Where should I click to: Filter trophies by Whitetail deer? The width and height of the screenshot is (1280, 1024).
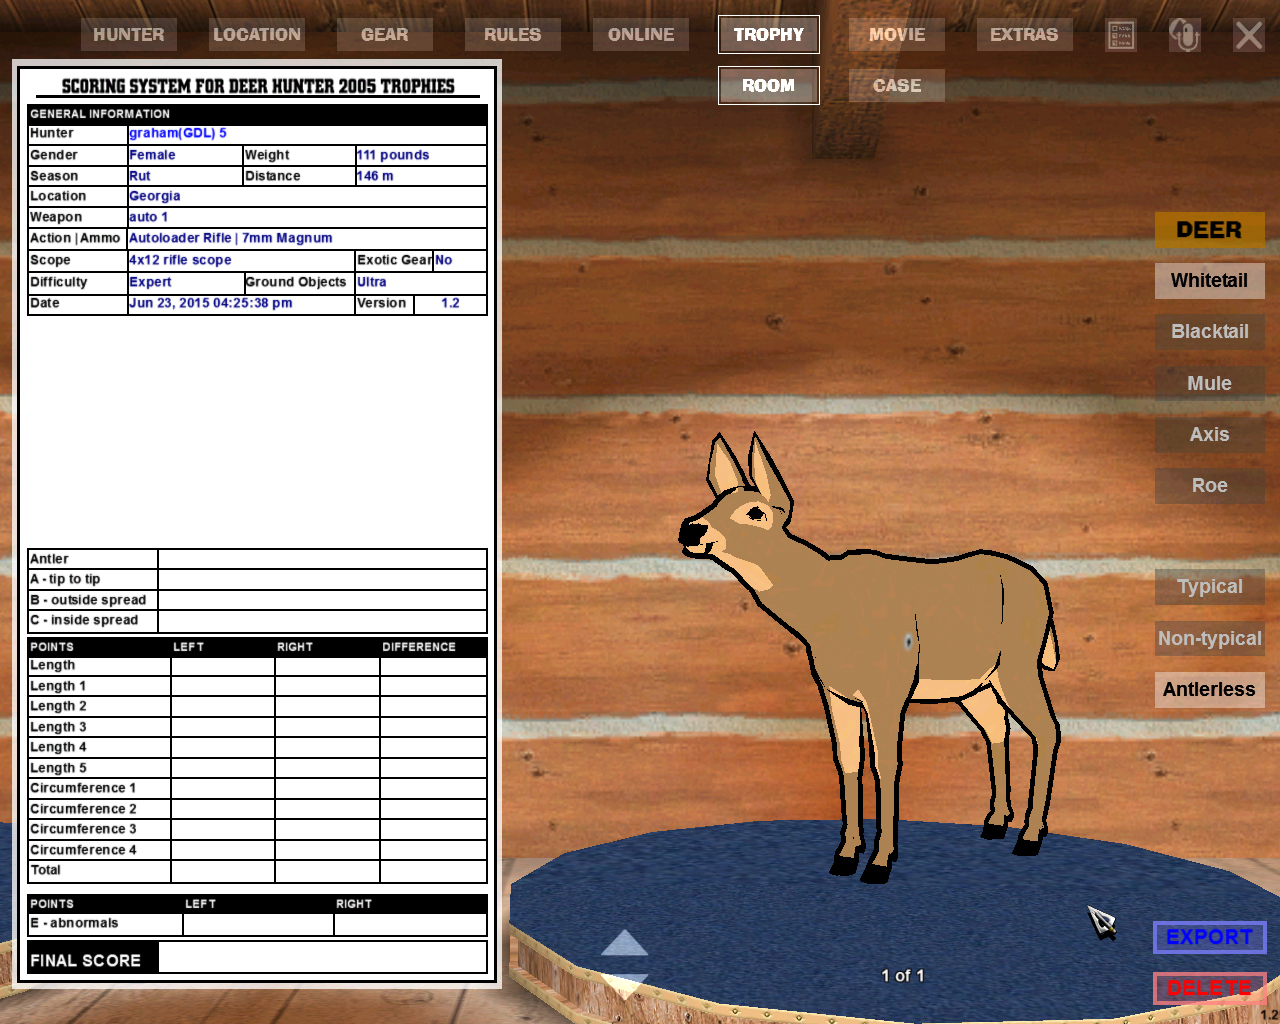pyautogui.click(x=1209, y=281)
